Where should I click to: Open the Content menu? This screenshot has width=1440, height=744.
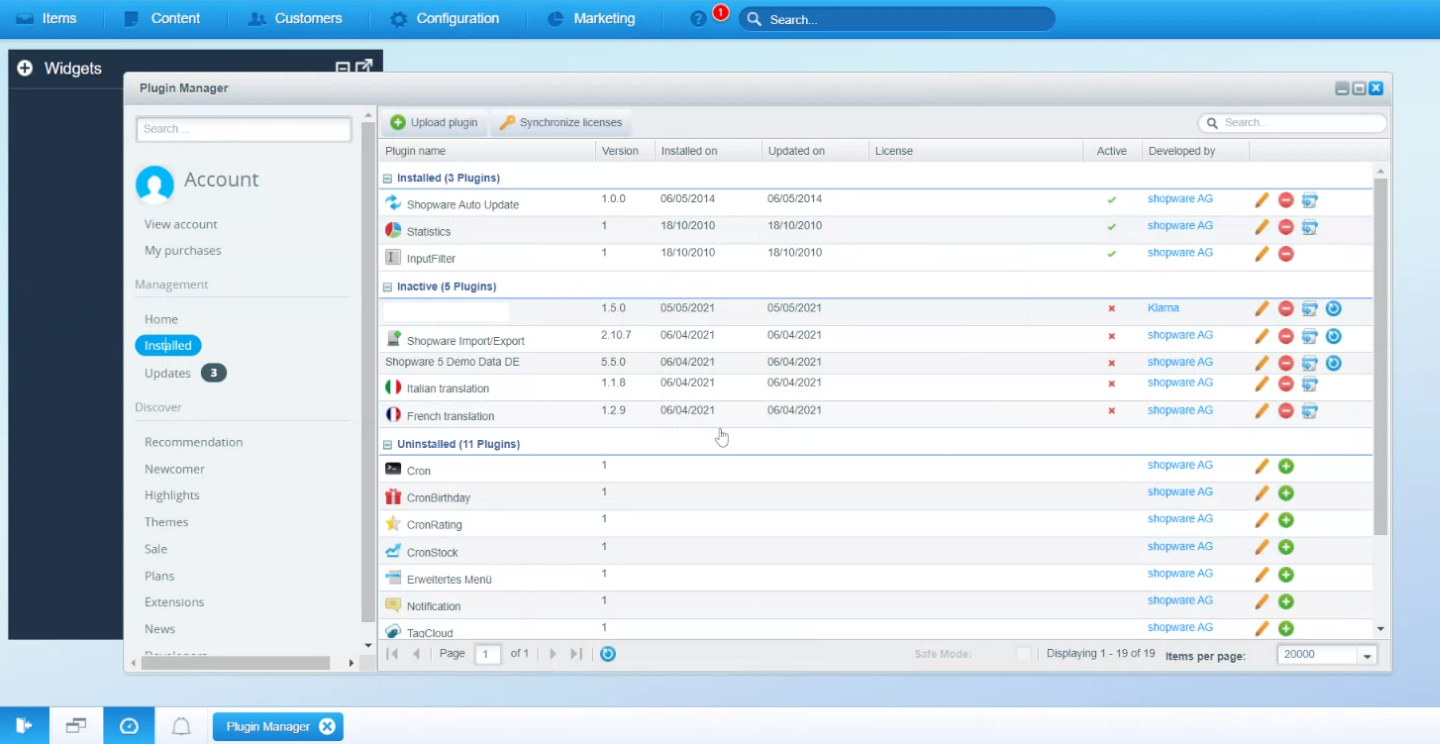162,19
